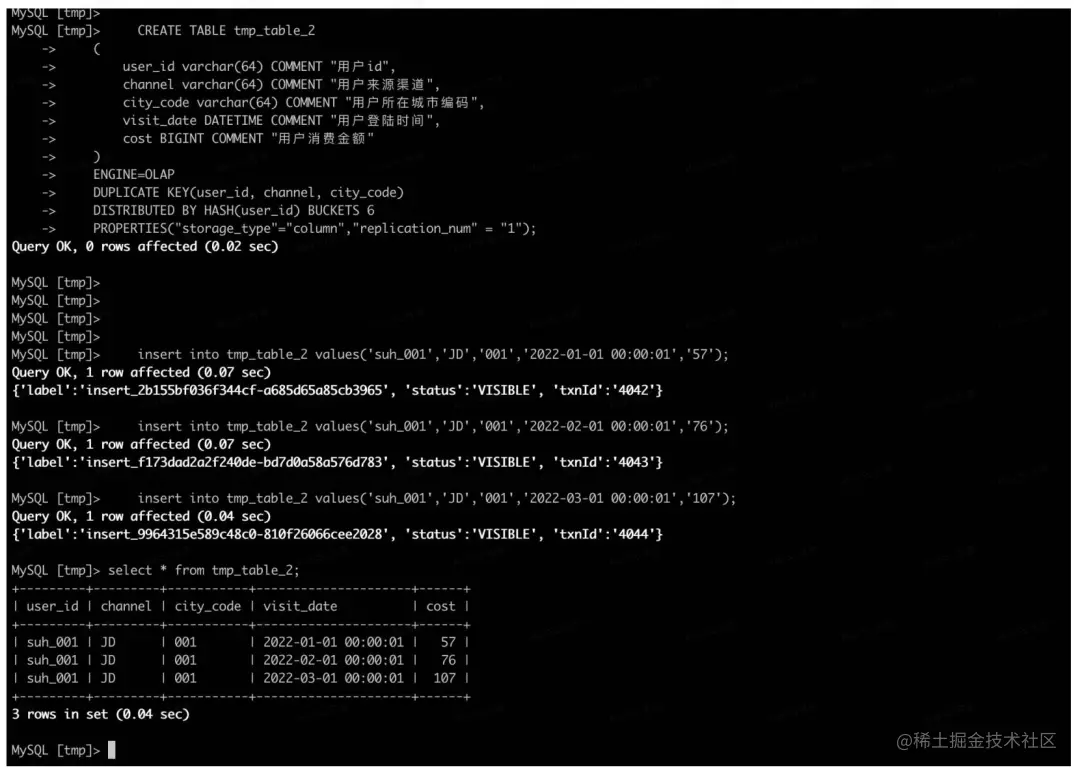Click the terminal cursor at the last prompt
The image size is (1080, 774).
(x=112, y=750)
